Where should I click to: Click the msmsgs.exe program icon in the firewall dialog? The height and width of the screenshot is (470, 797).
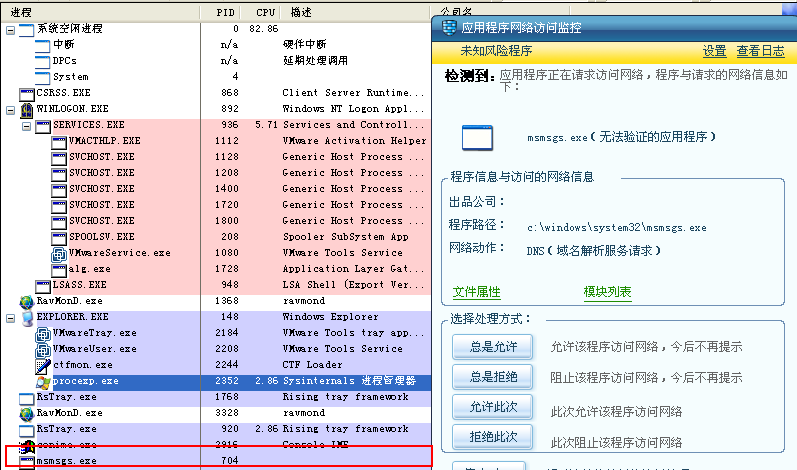[477, 137]
